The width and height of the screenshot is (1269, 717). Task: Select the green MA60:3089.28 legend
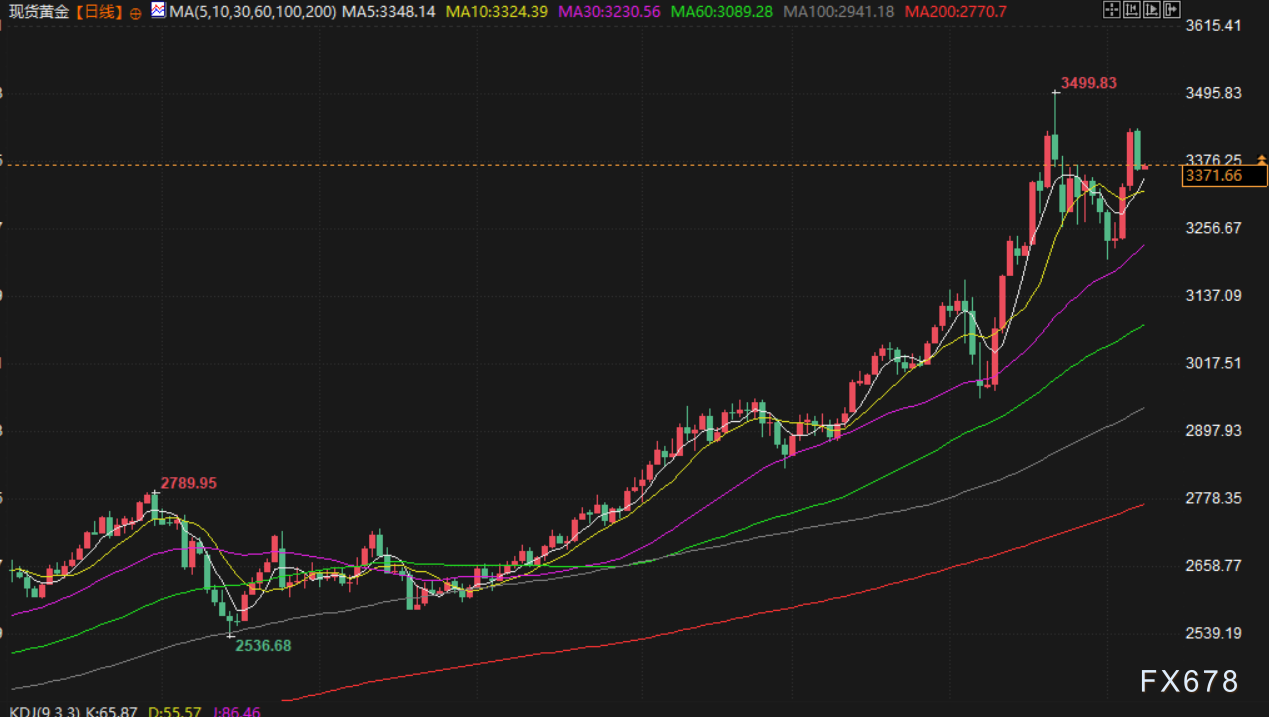coord(722,12)
